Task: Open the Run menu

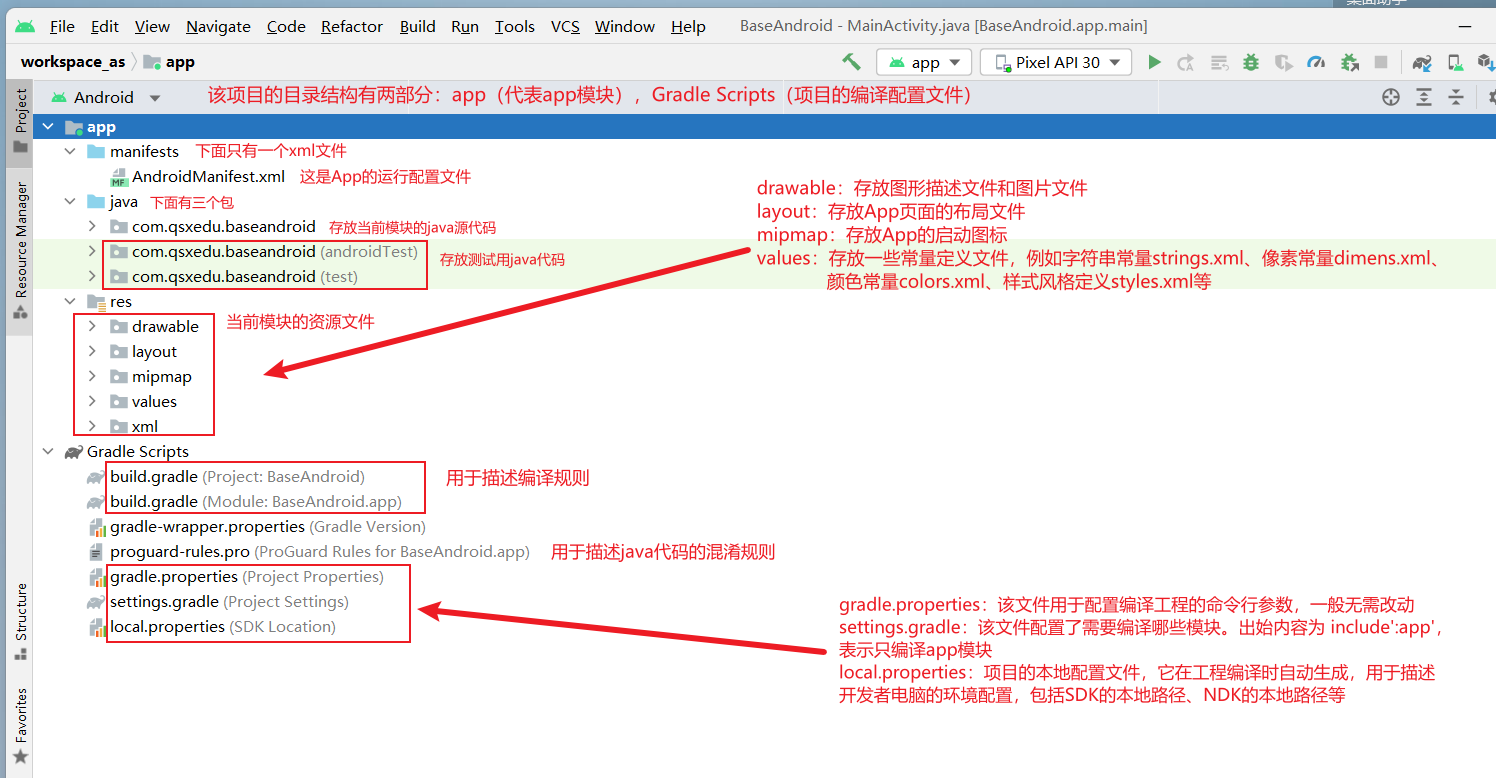Action: [465, 27]
